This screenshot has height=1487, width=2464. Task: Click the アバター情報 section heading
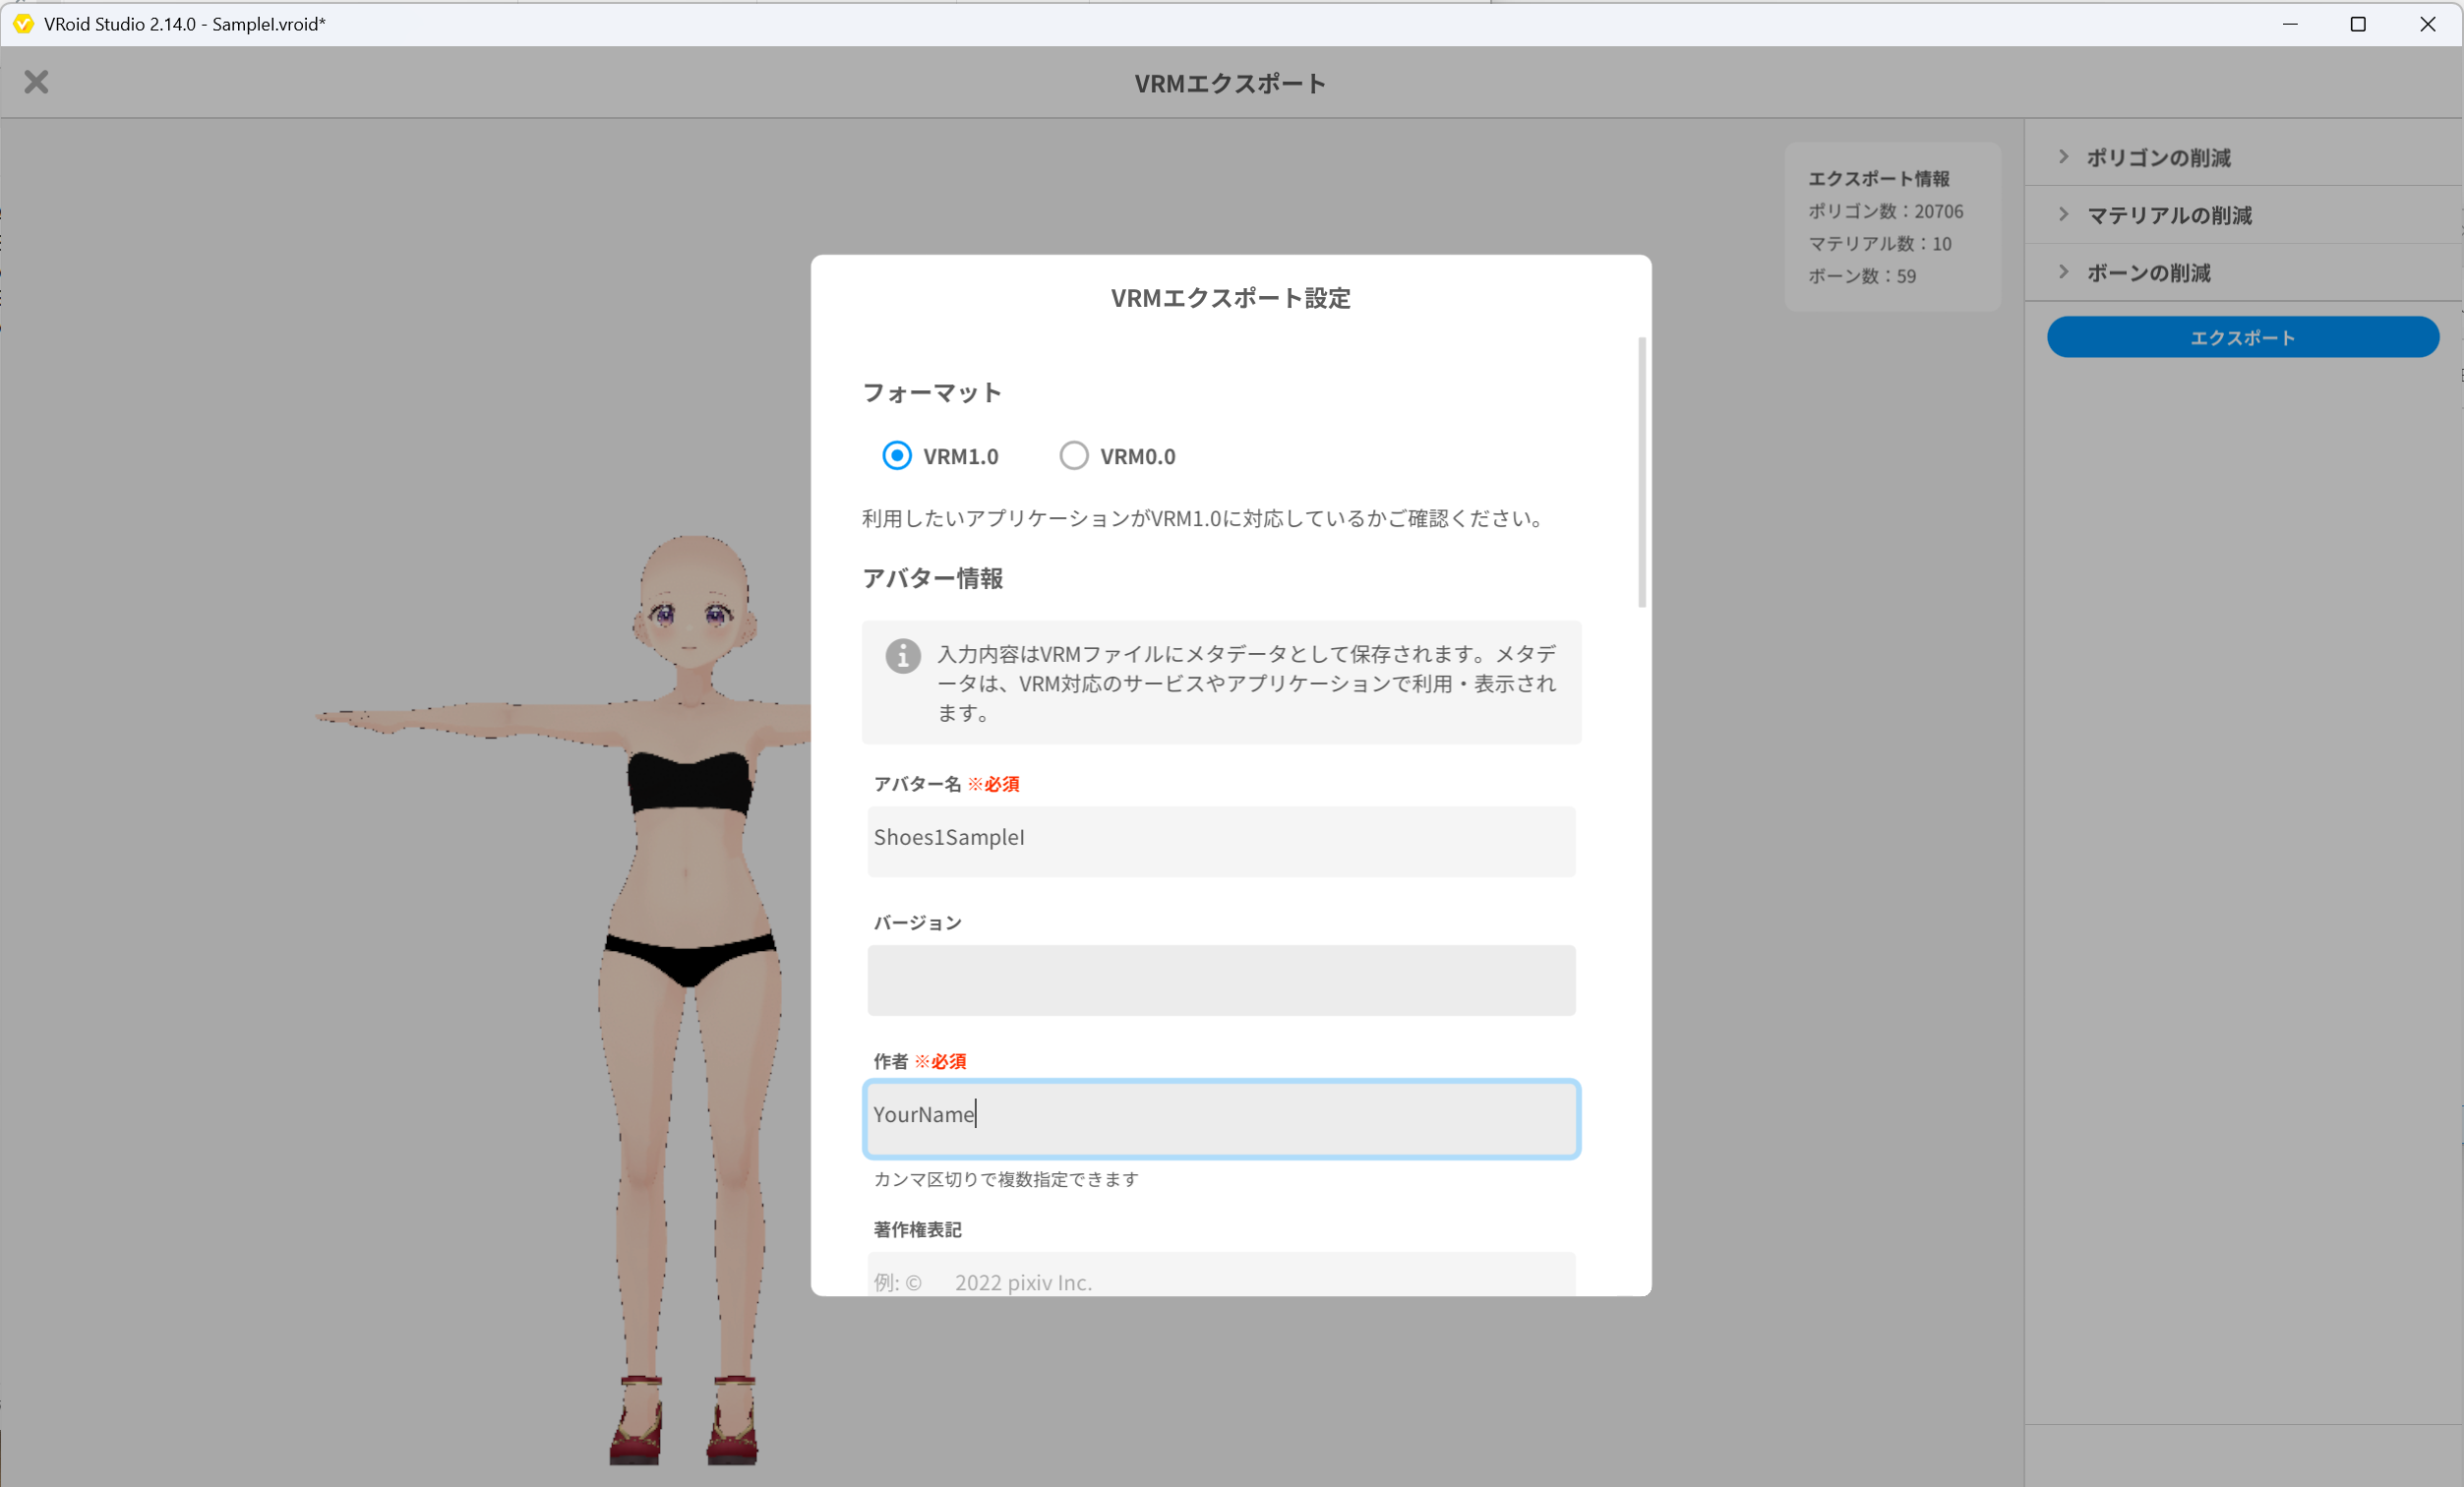pyautogui.click(x=932, y=578)
